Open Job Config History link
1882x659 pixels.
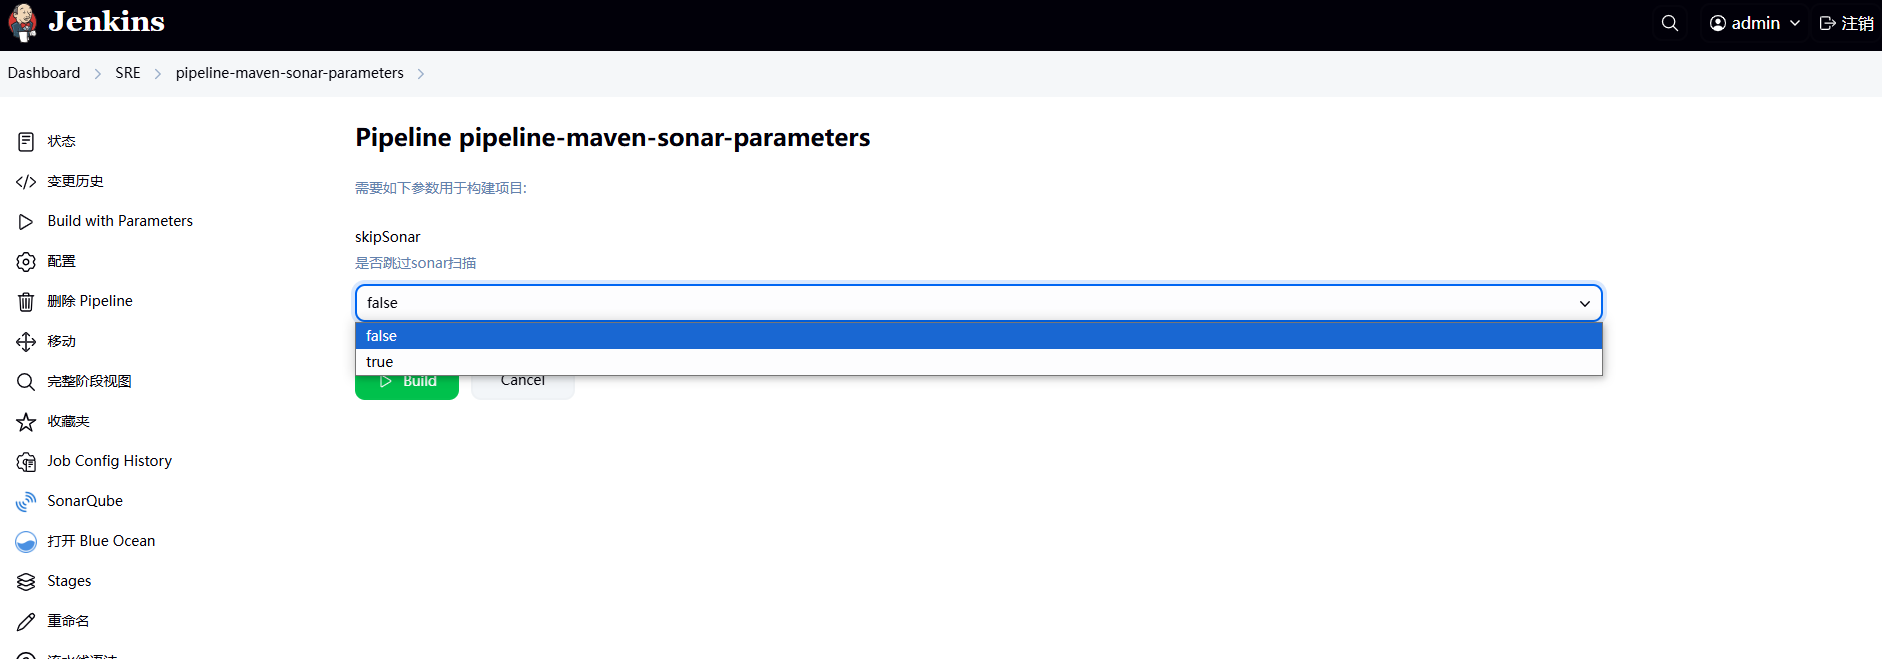(109, 461)
